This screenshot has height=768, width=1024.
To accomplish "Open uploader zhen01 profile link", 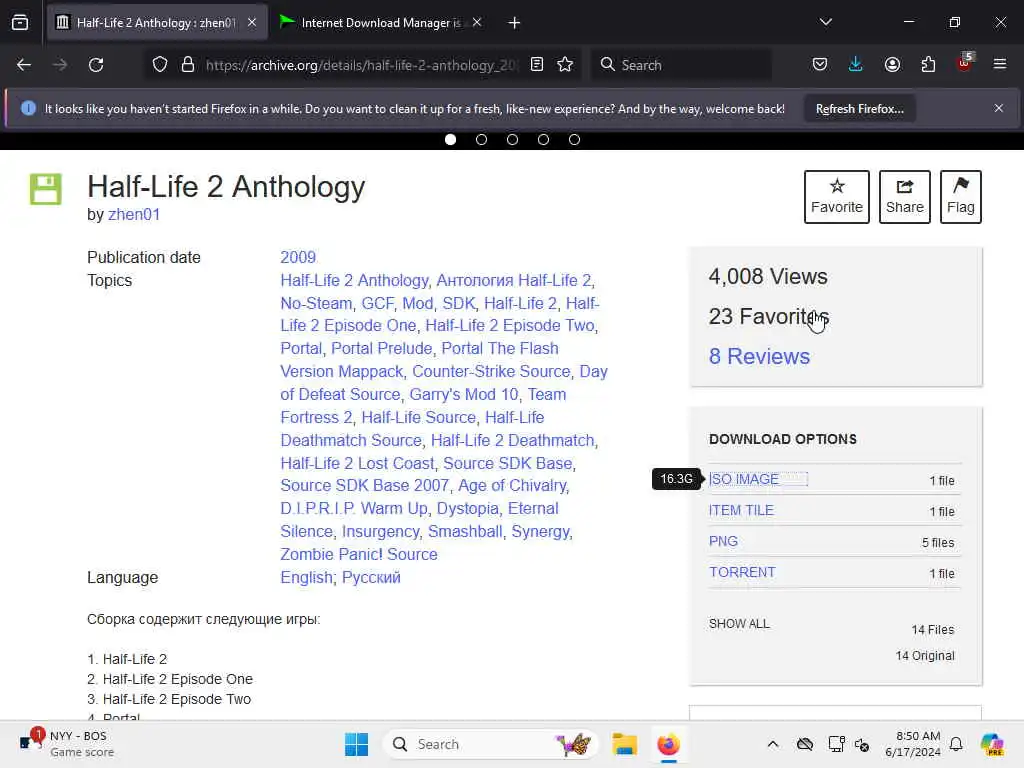I will (x=134, y=215).
